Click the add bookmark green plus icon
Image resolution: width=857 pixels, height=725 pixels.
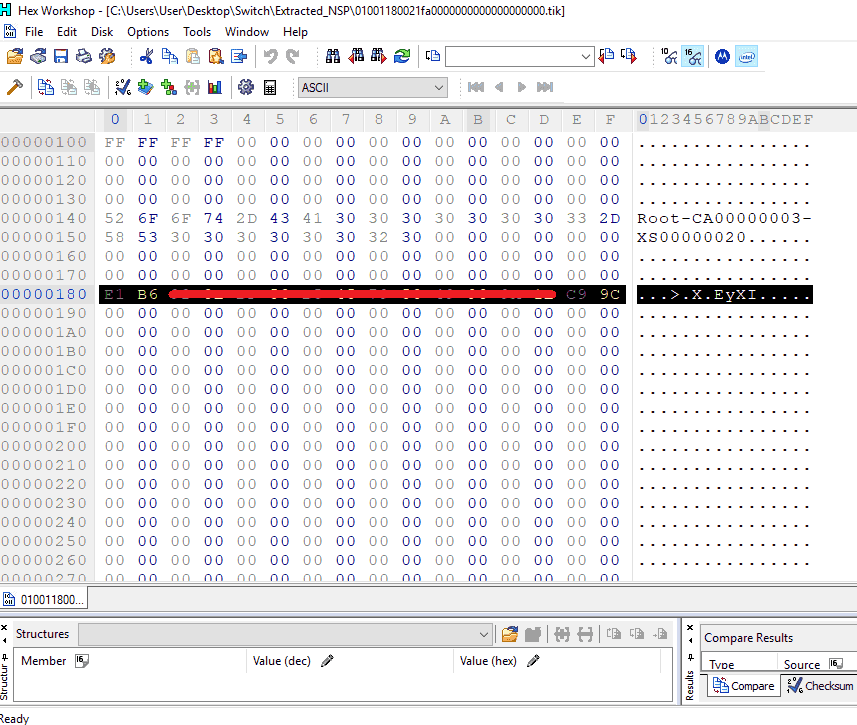145,87
